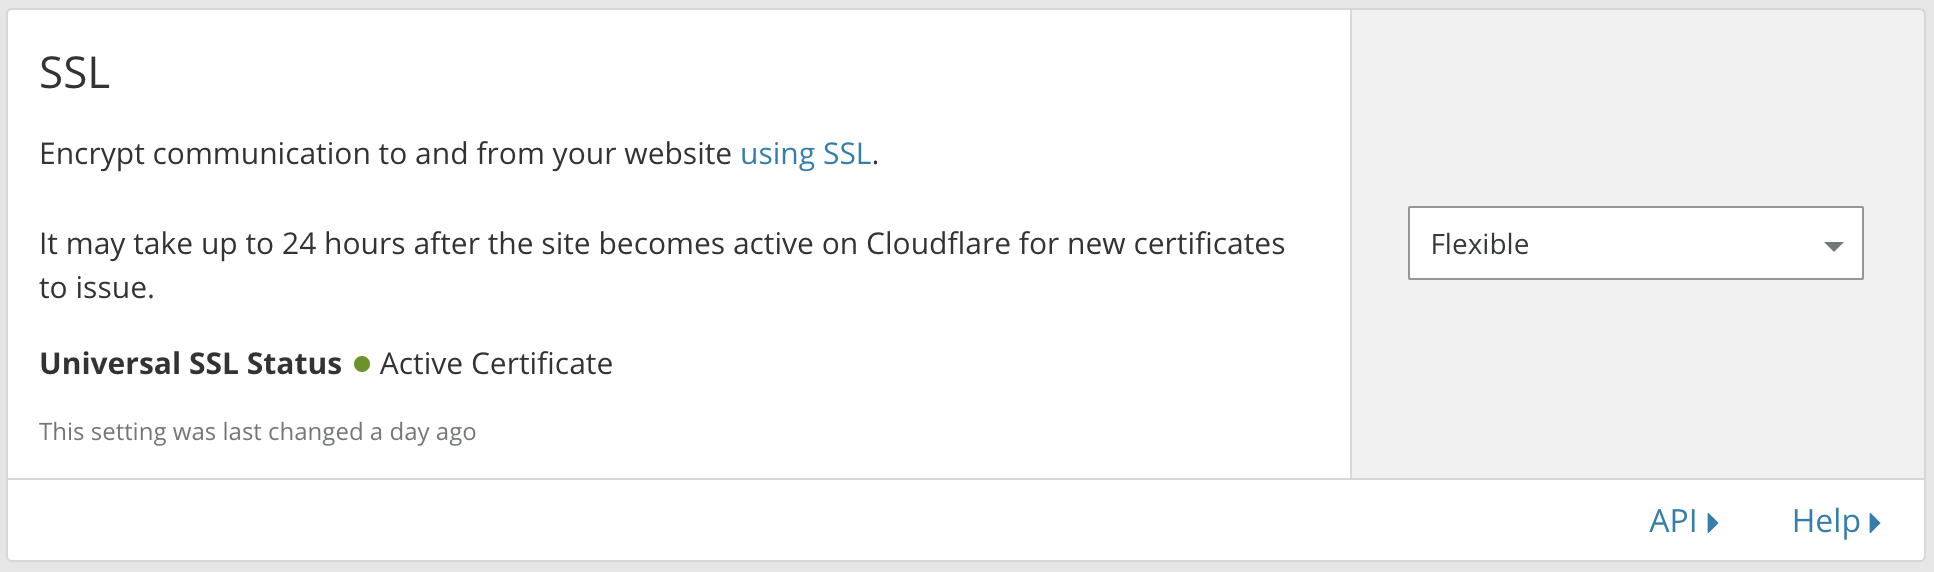1934x572 pixels.
Task: Click "This setting was last changed" note
Action: [x=200, y=432]
